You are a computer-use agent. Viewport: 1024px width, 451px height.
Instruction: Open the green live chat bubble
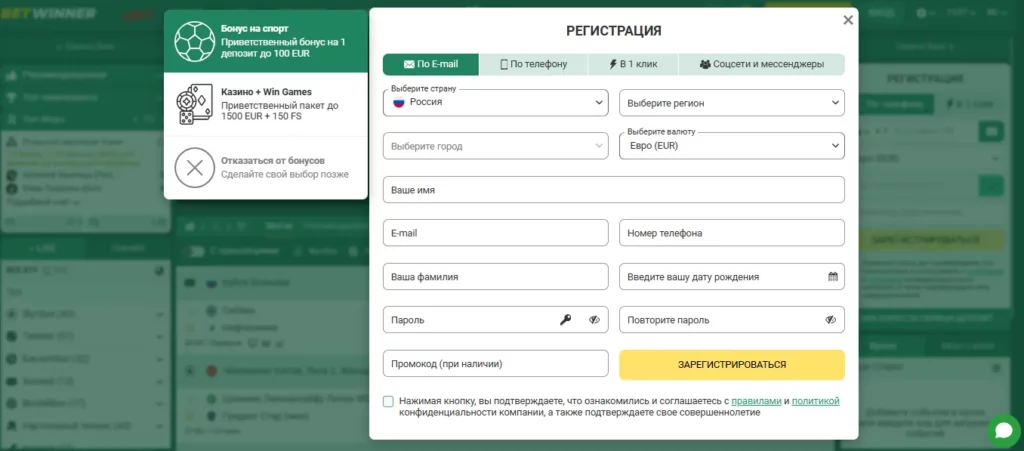coord(1002,431)
